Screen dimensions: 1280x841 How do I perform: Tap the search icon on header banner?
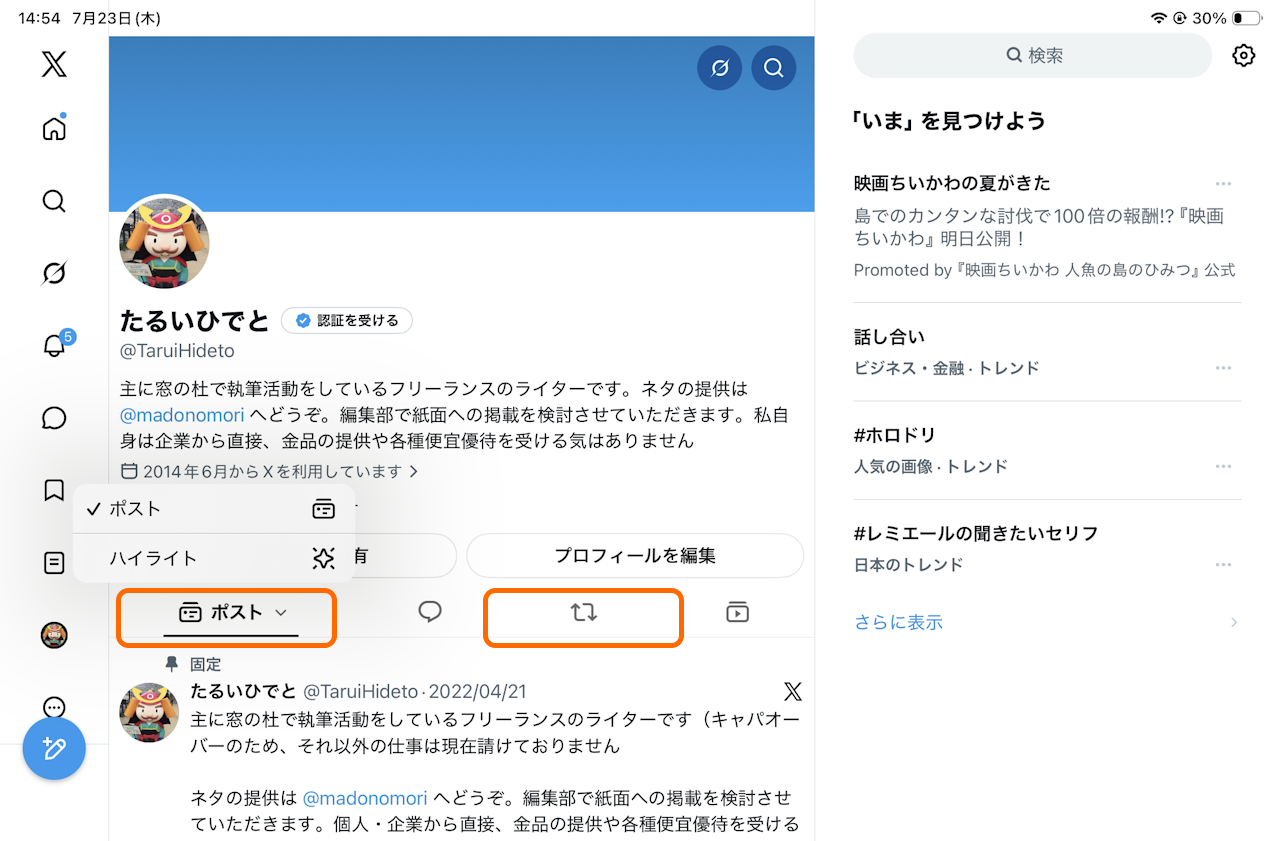(774, 68)
